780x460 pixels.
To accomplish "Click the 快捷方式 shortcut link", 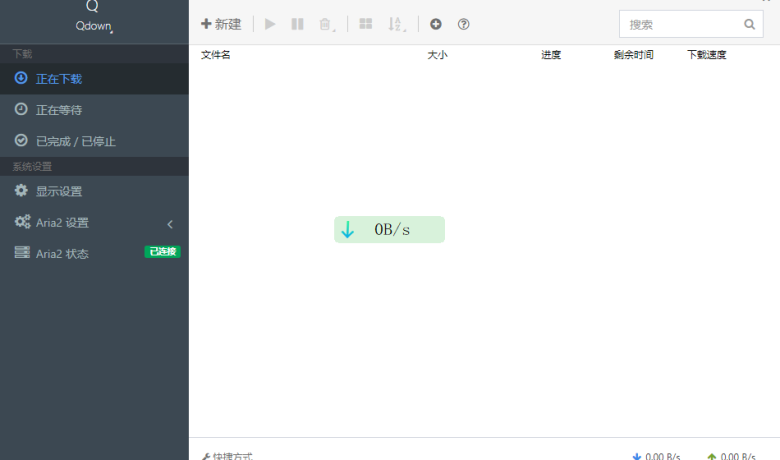I will tap(228, 456).
